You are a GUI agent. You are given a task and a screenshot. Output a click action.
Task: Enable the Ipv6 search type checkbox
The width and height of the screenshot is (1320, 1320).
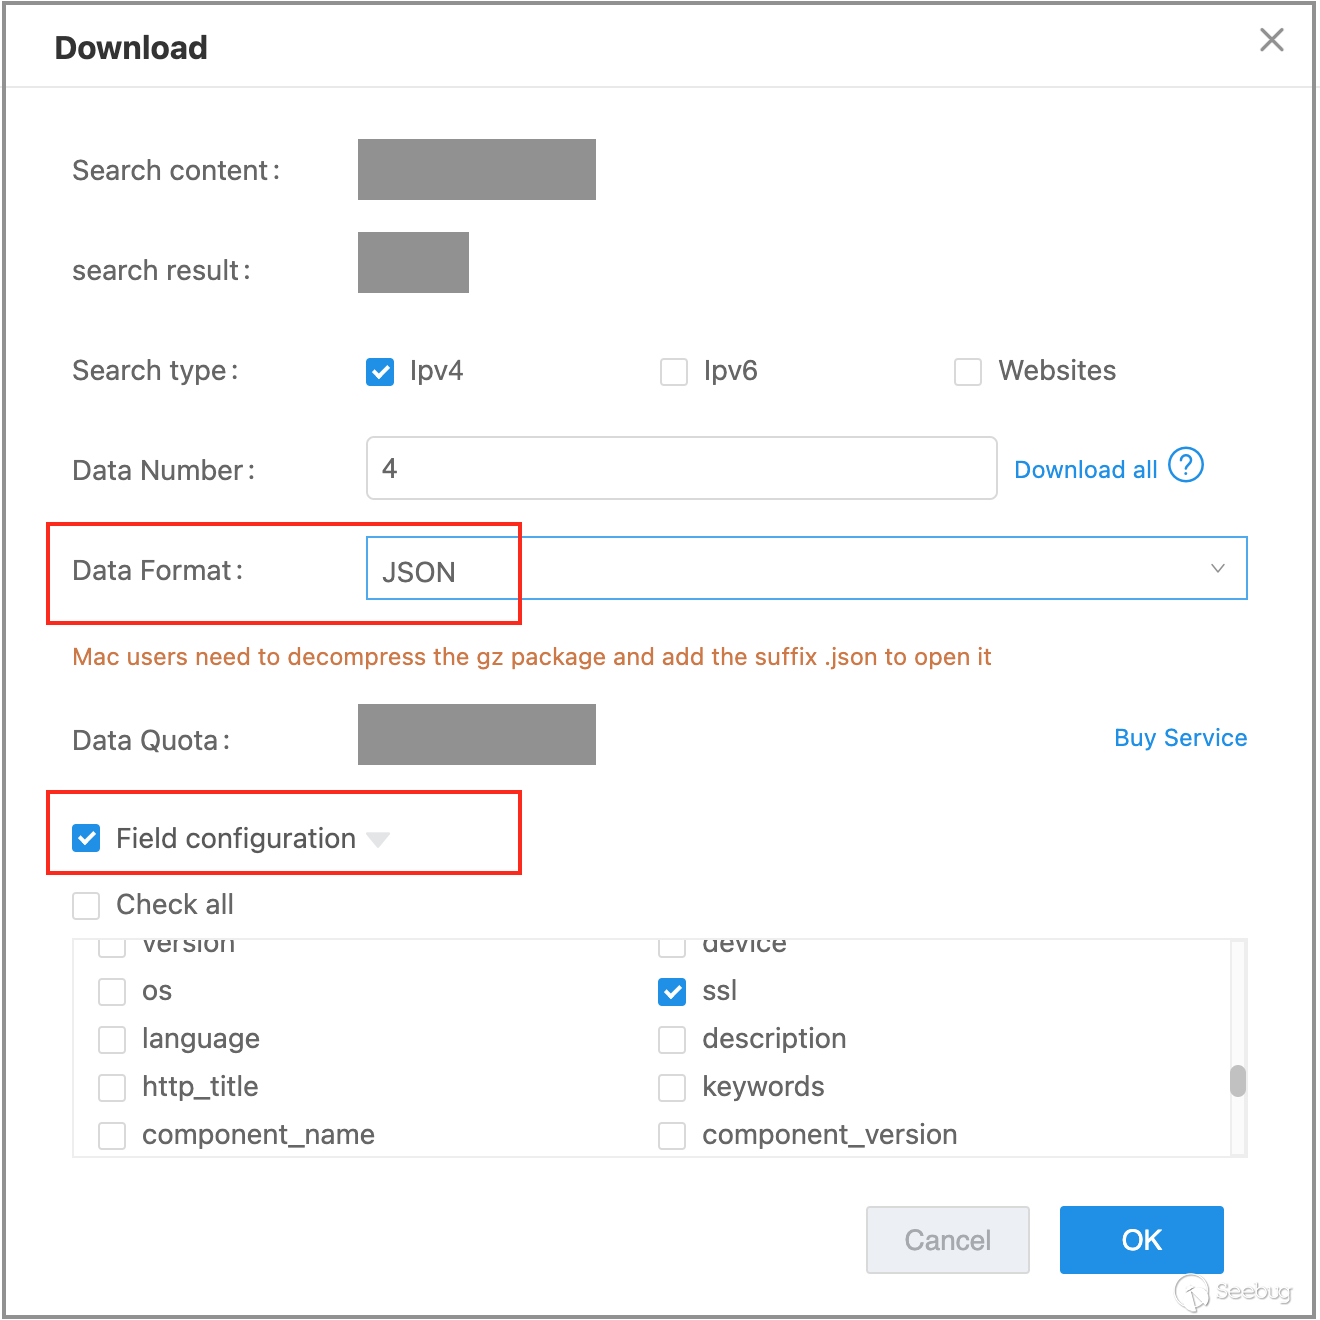tap(674, 372)
